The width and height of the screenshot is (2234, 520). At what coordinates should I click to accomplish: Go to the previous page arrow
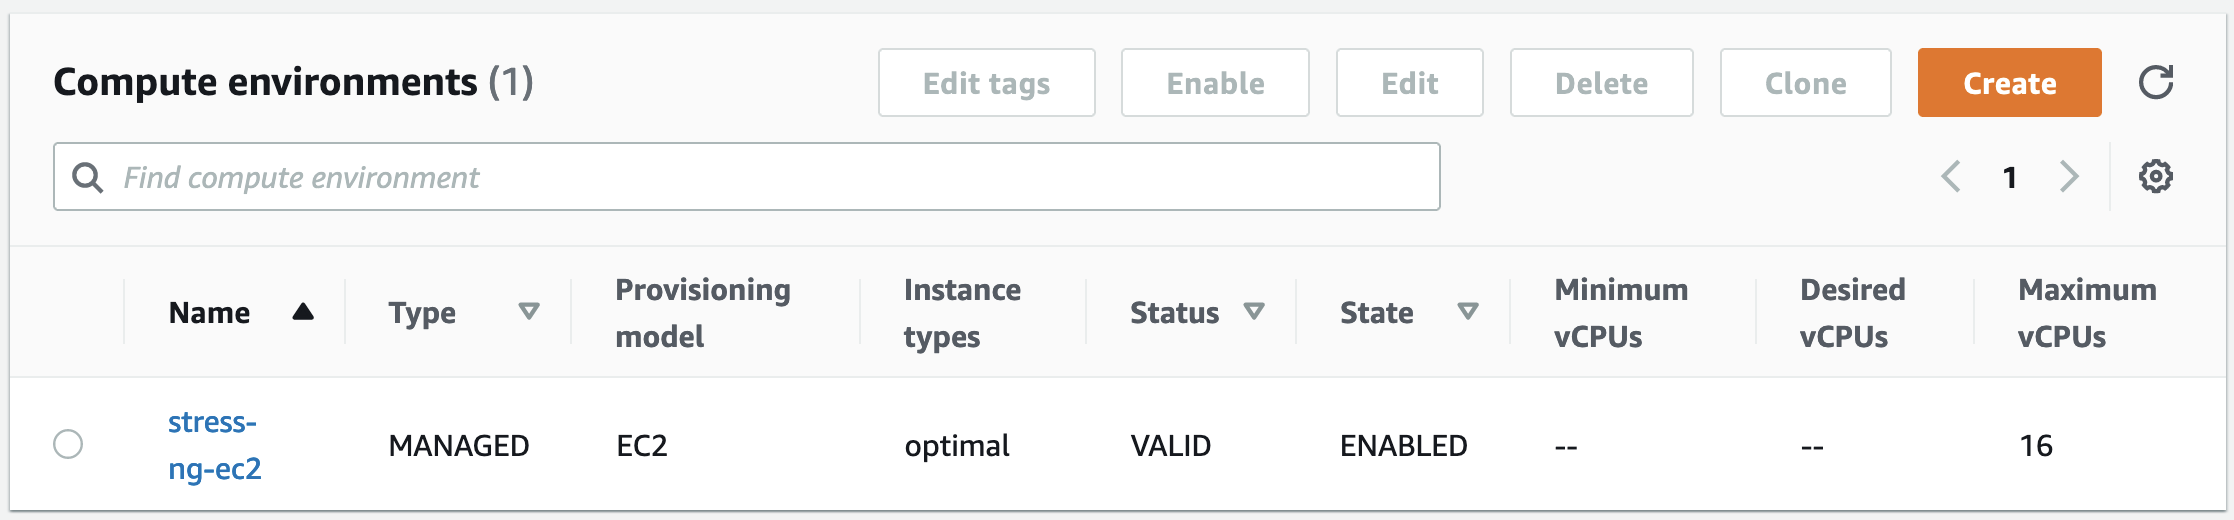(x=1951, y=177)
